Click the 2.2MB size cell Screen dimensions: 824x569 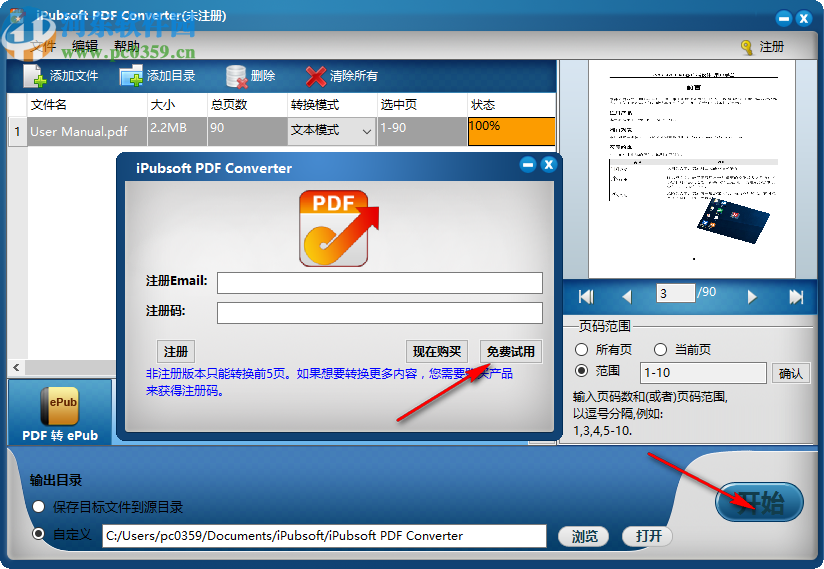[177, 131]
